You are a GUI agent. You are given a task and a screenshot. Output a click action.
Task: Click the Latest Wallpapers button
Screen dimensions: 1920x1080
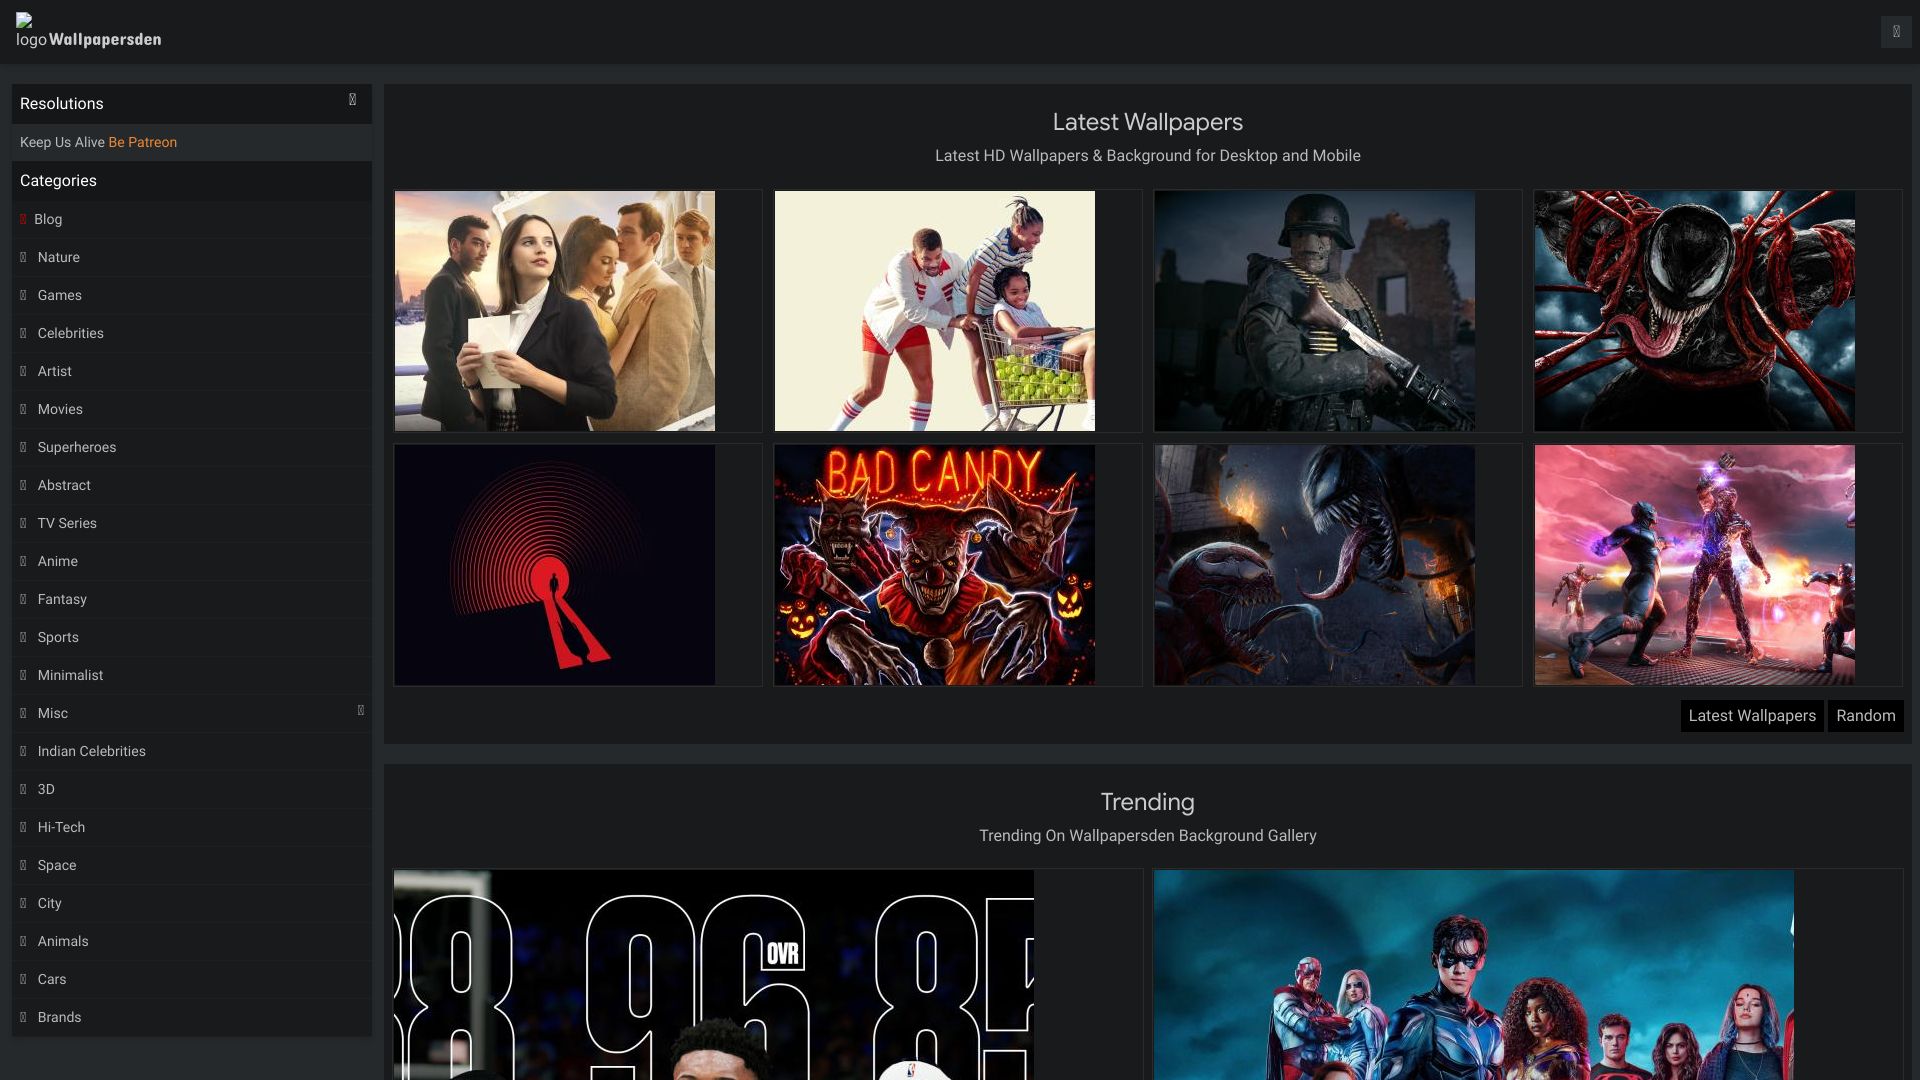coord(1752,716)
